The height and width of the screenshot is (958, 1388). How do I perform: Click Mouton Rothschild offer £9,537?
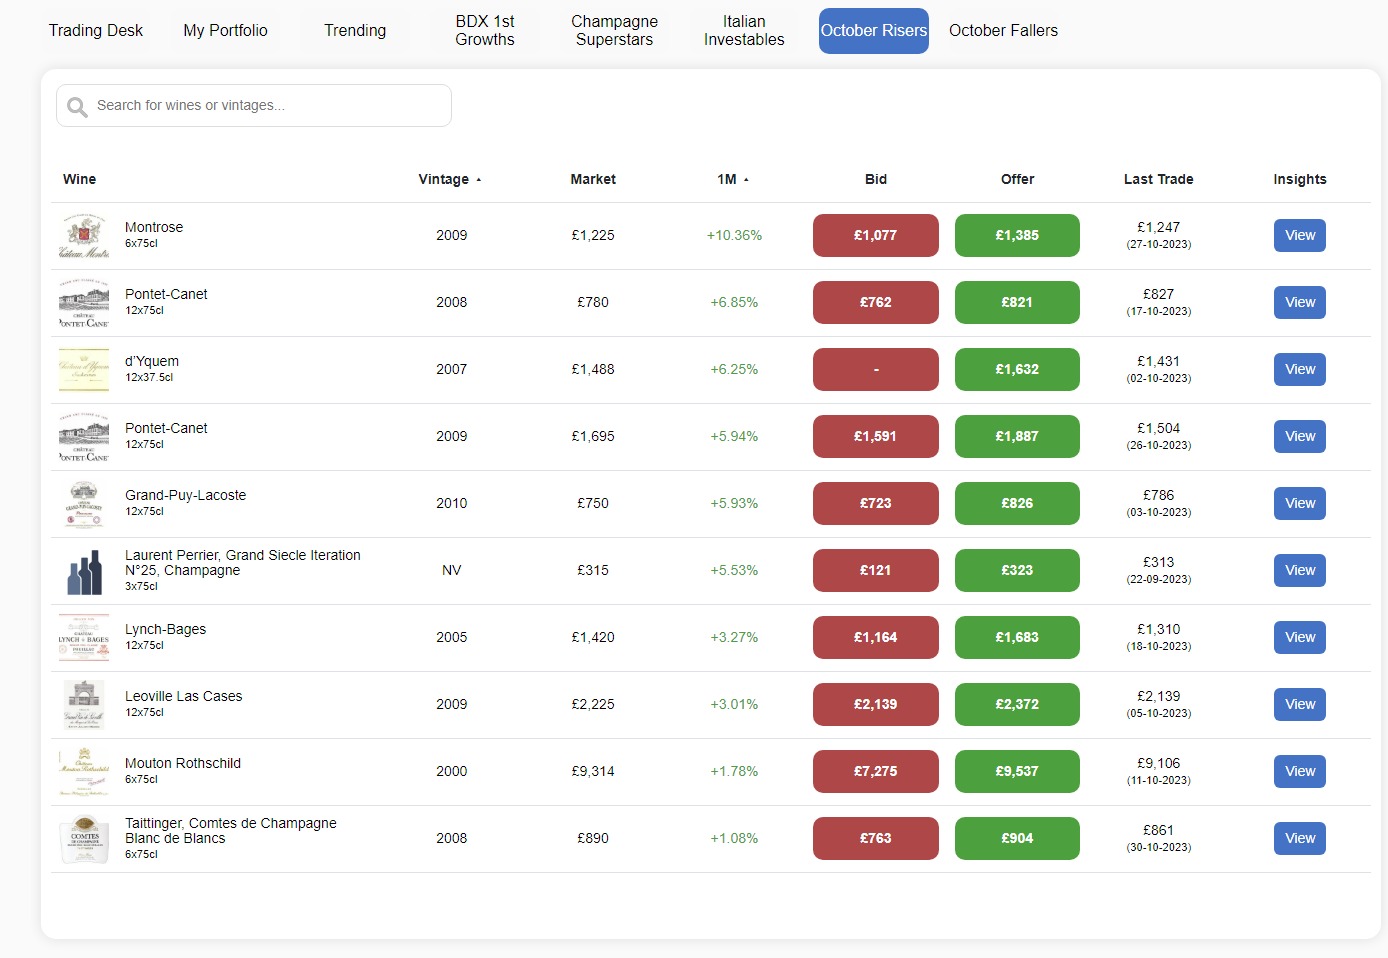(x=1017, y=771)
